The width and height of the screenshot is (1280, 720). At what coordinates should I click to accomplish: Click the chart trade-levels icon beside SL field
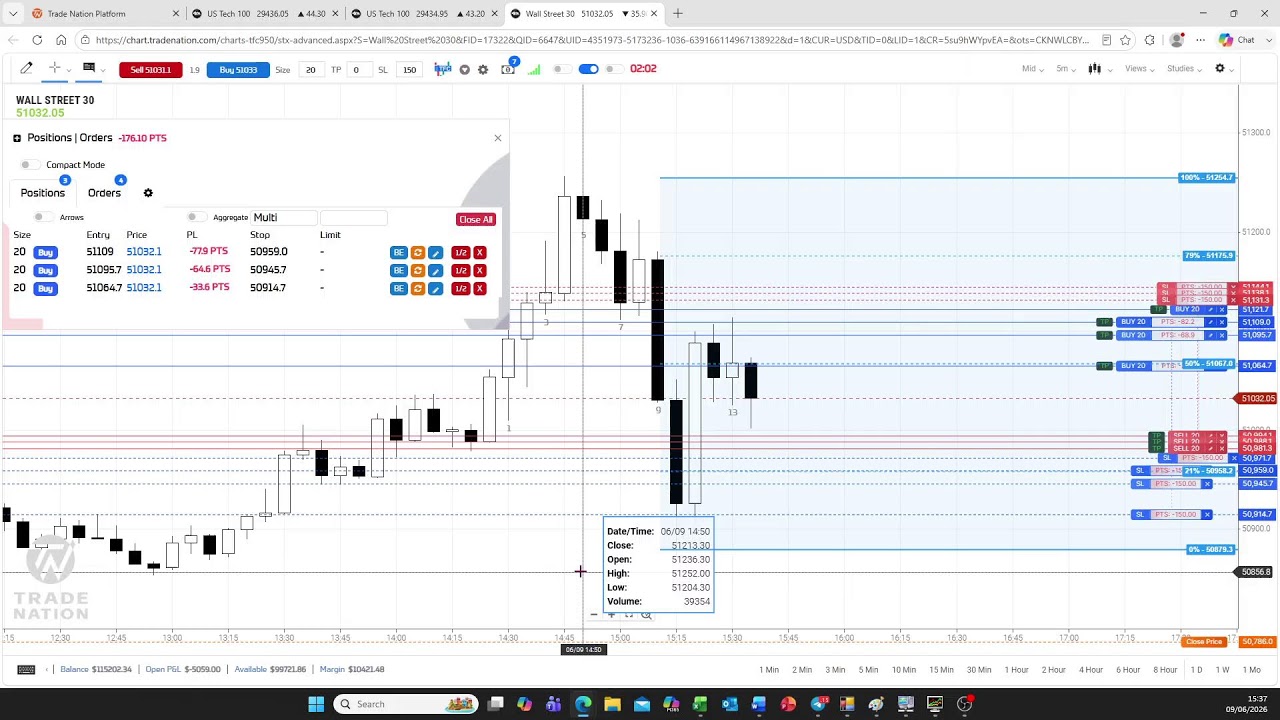(x=443, y=69)
